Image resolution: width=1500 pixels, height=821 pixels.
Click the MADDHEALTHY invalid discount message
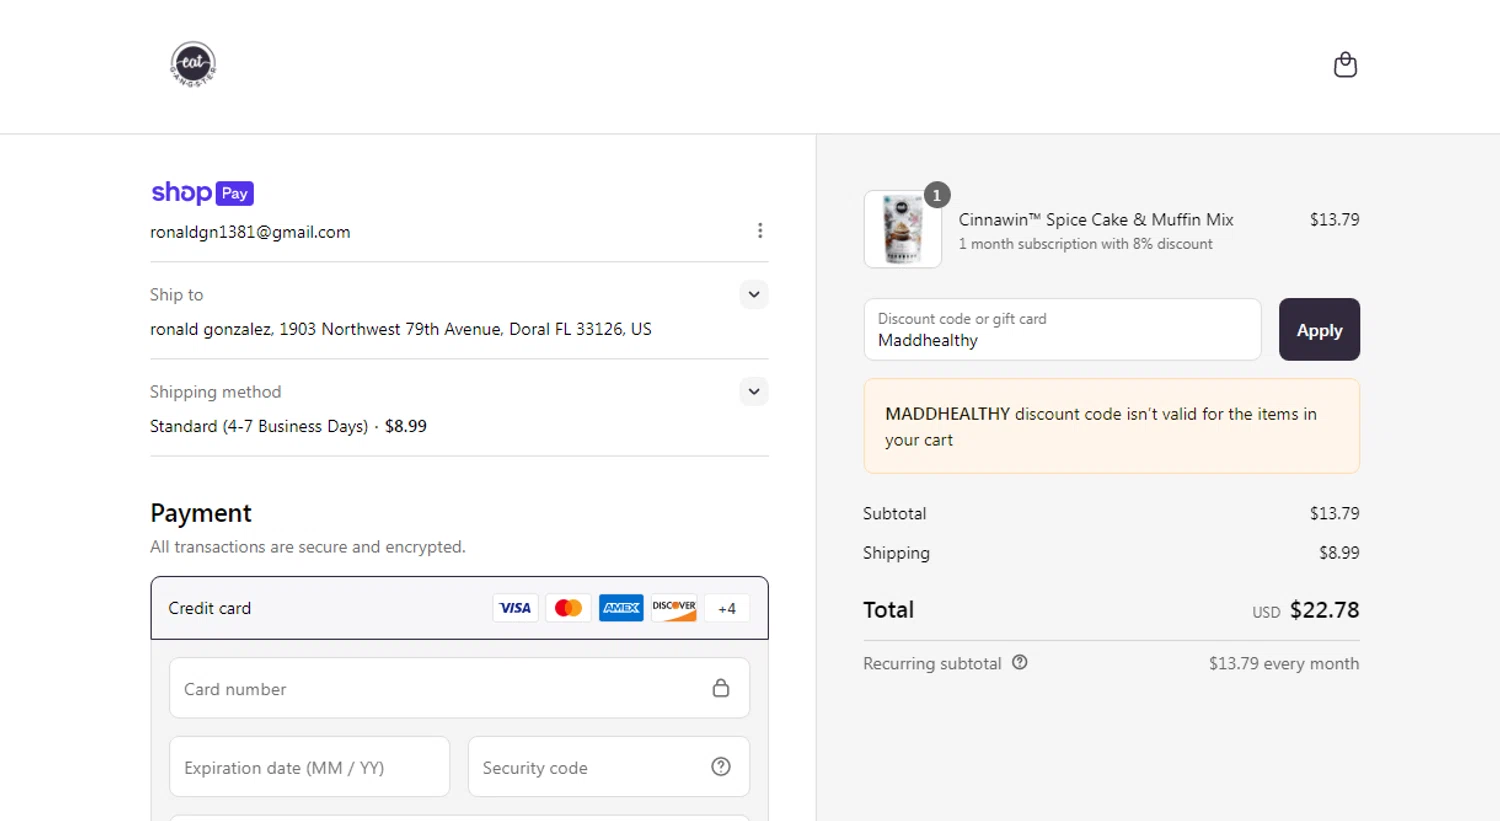tap(1111, 426)
